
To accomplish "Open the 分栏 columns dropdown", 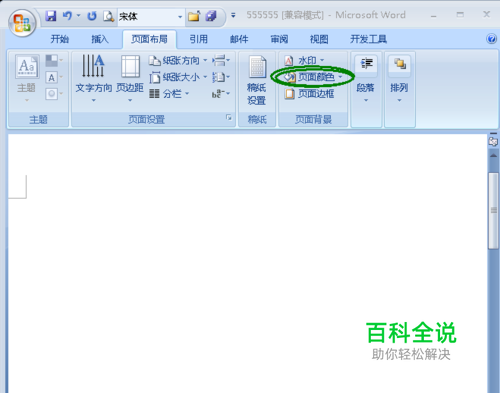I will pyautogui.click(x=169, y=94).
